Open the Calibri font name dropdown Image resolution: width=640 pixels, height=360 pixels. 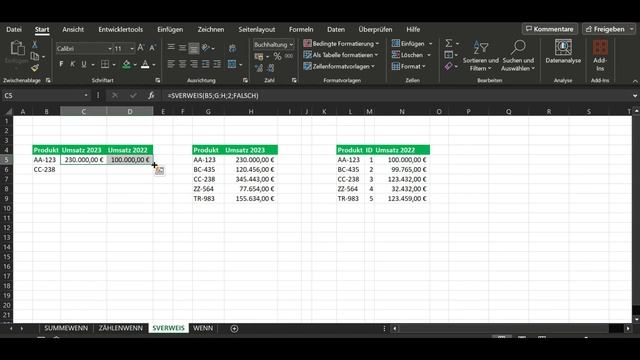click(x=110, y=49)
